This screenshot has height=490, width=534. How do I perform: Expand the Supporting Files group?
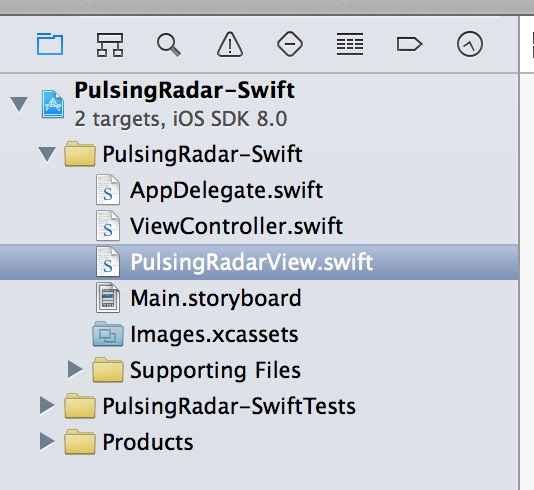click(75, 369)
